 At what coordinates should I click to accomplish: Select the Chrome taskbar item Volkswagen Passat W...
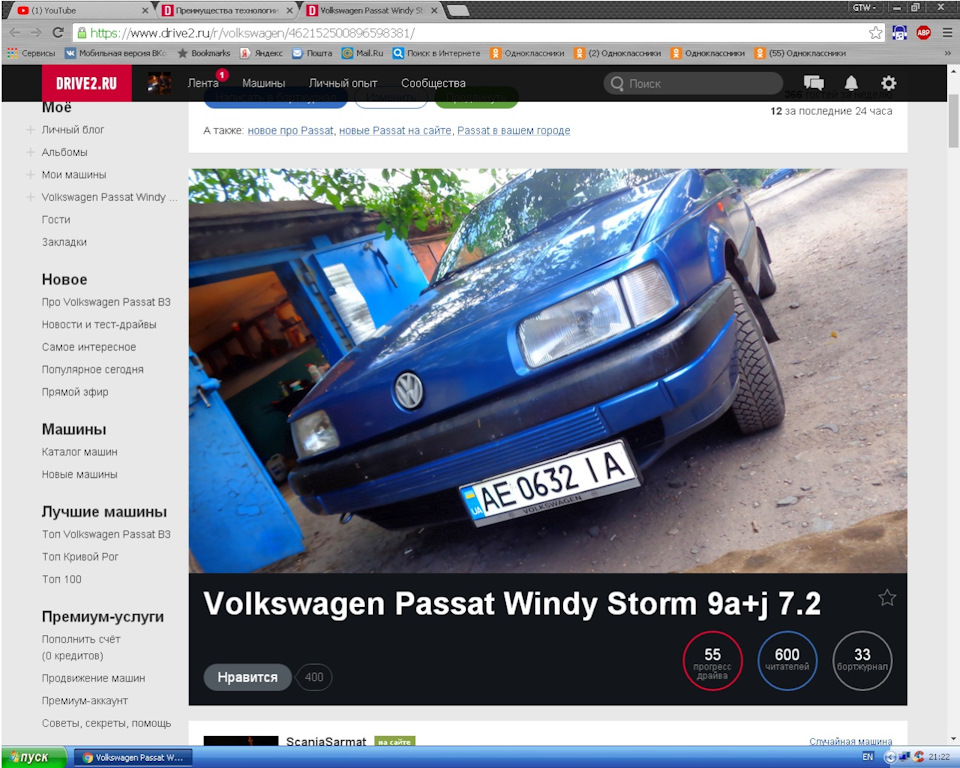tap(133, 758)
